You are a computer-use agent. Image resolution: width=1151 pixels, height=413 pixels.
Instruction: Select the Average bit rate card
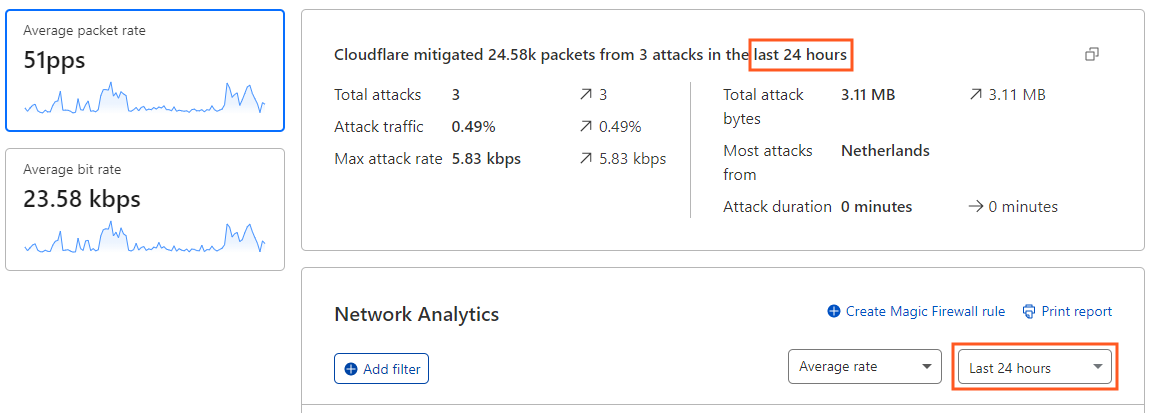[x=145, y=209]
